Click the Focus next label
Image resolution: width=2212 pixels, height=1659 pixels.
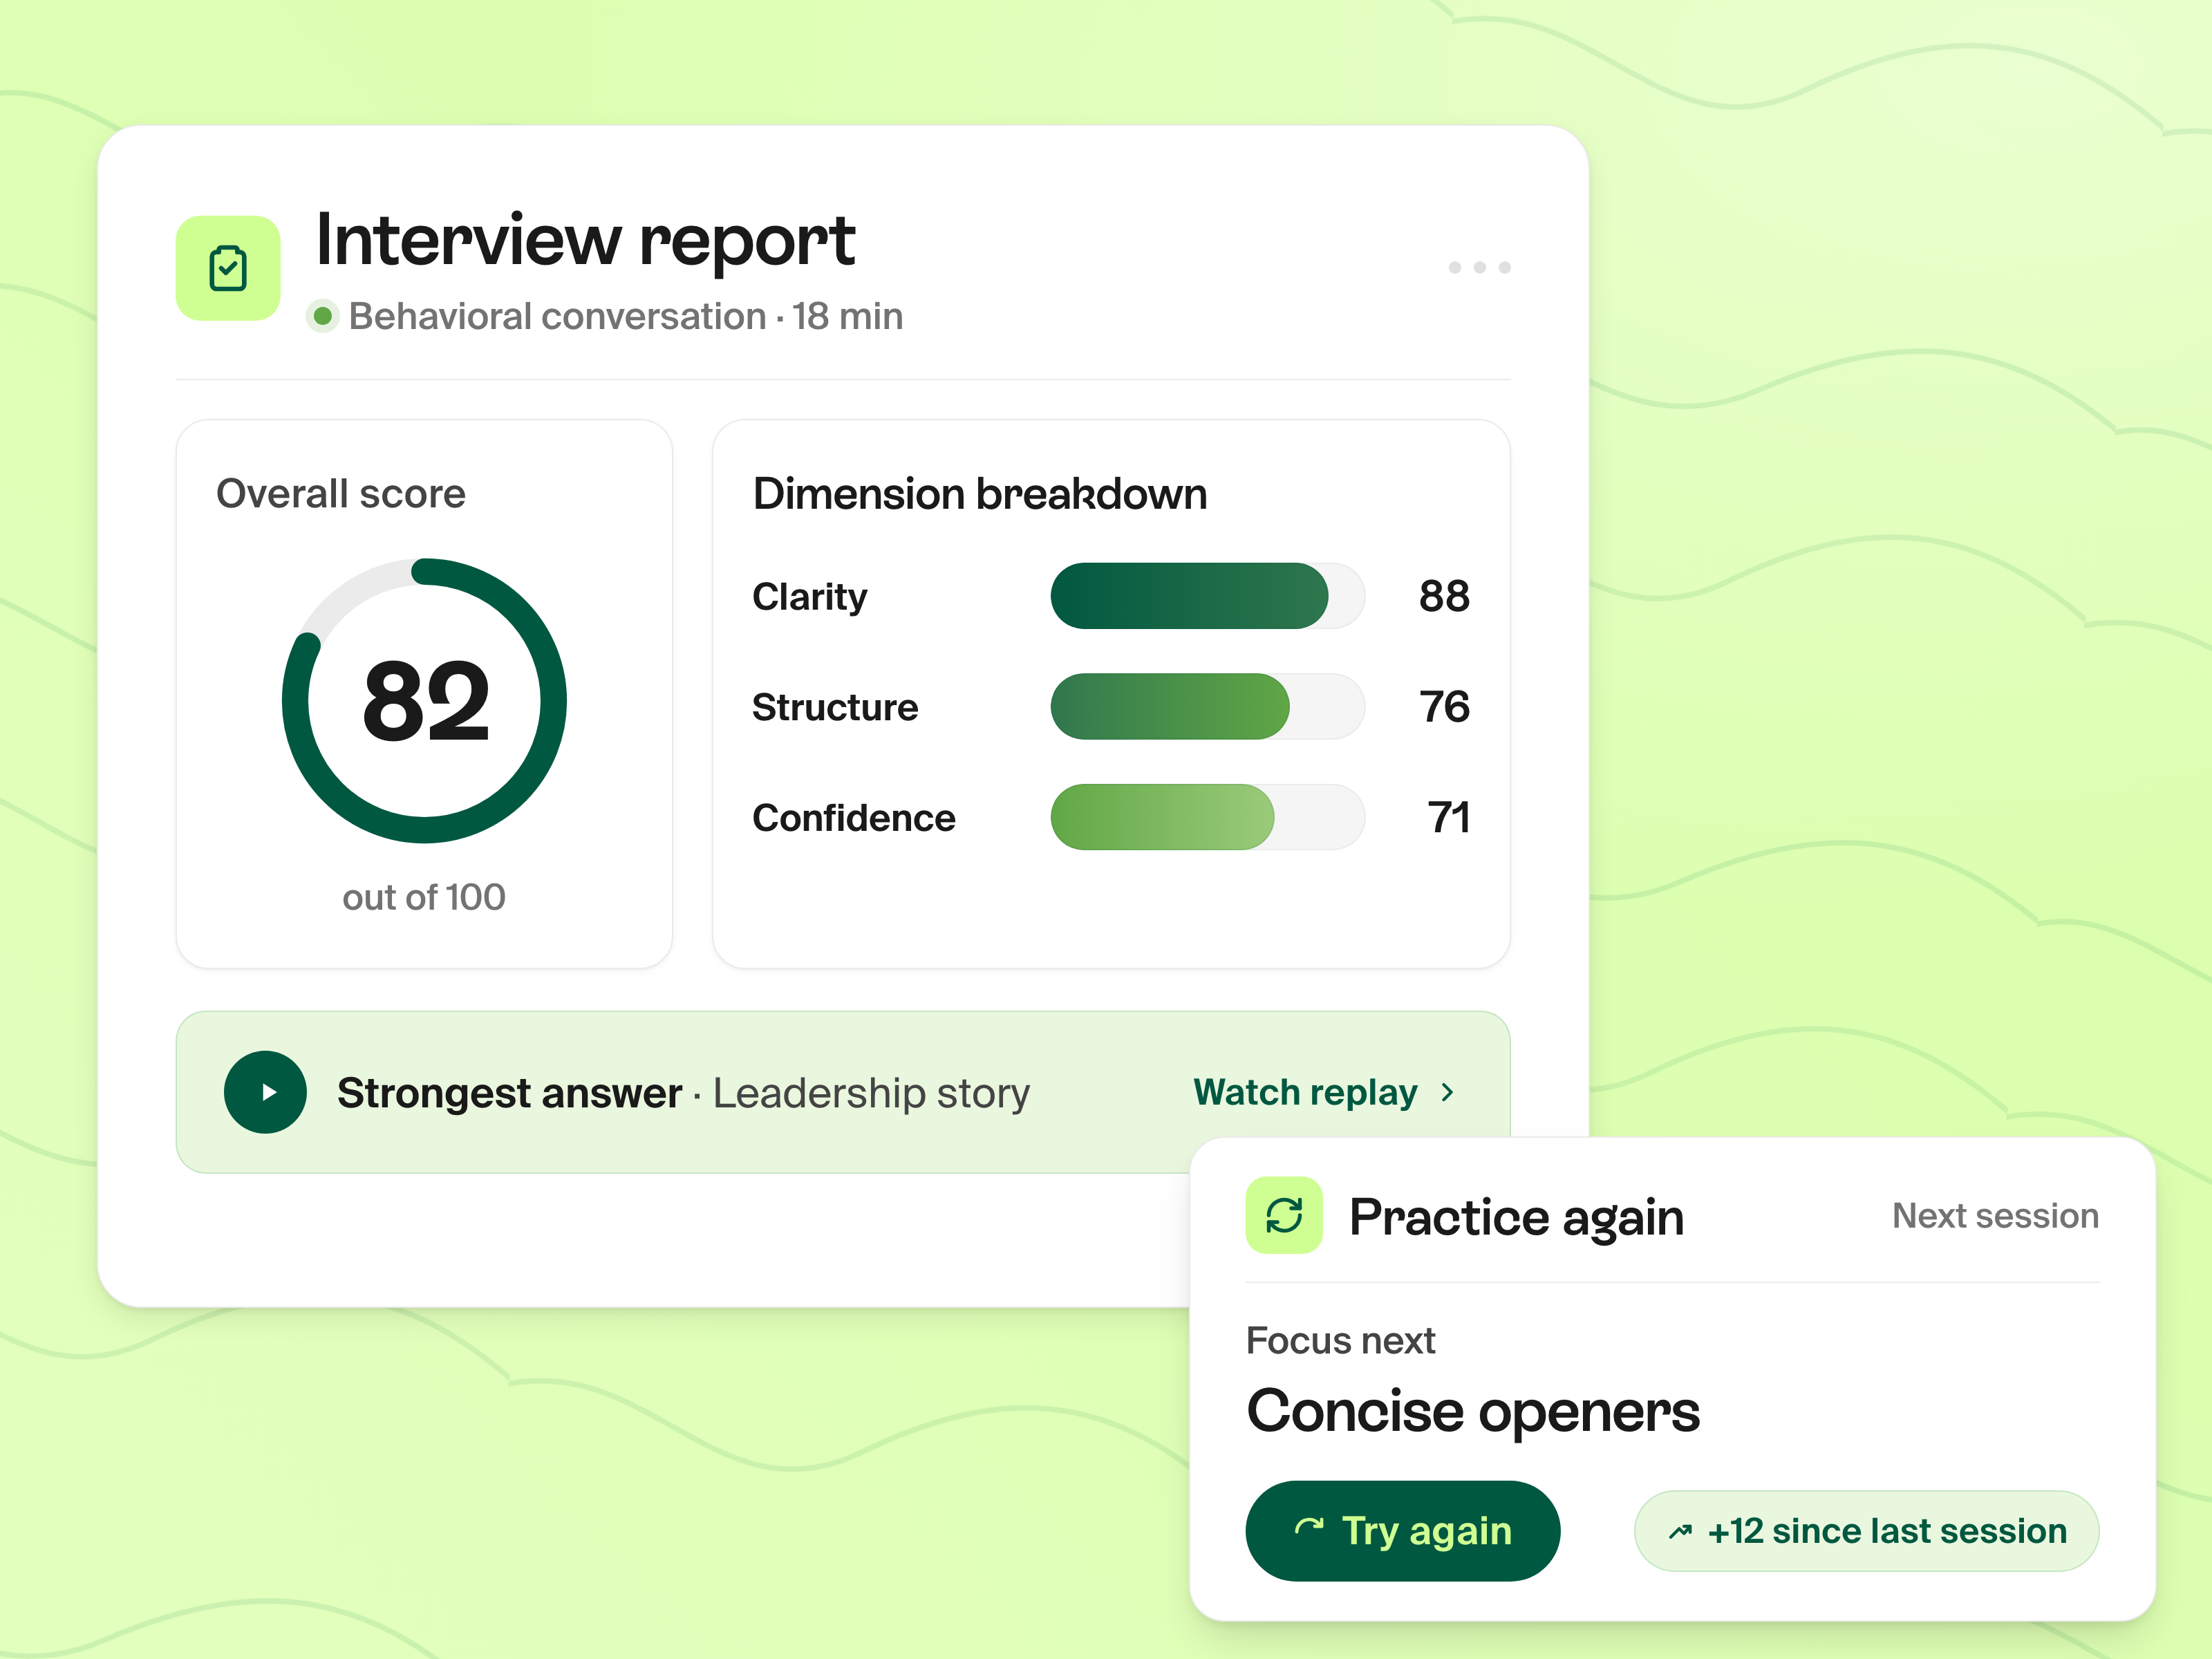1340,1340
